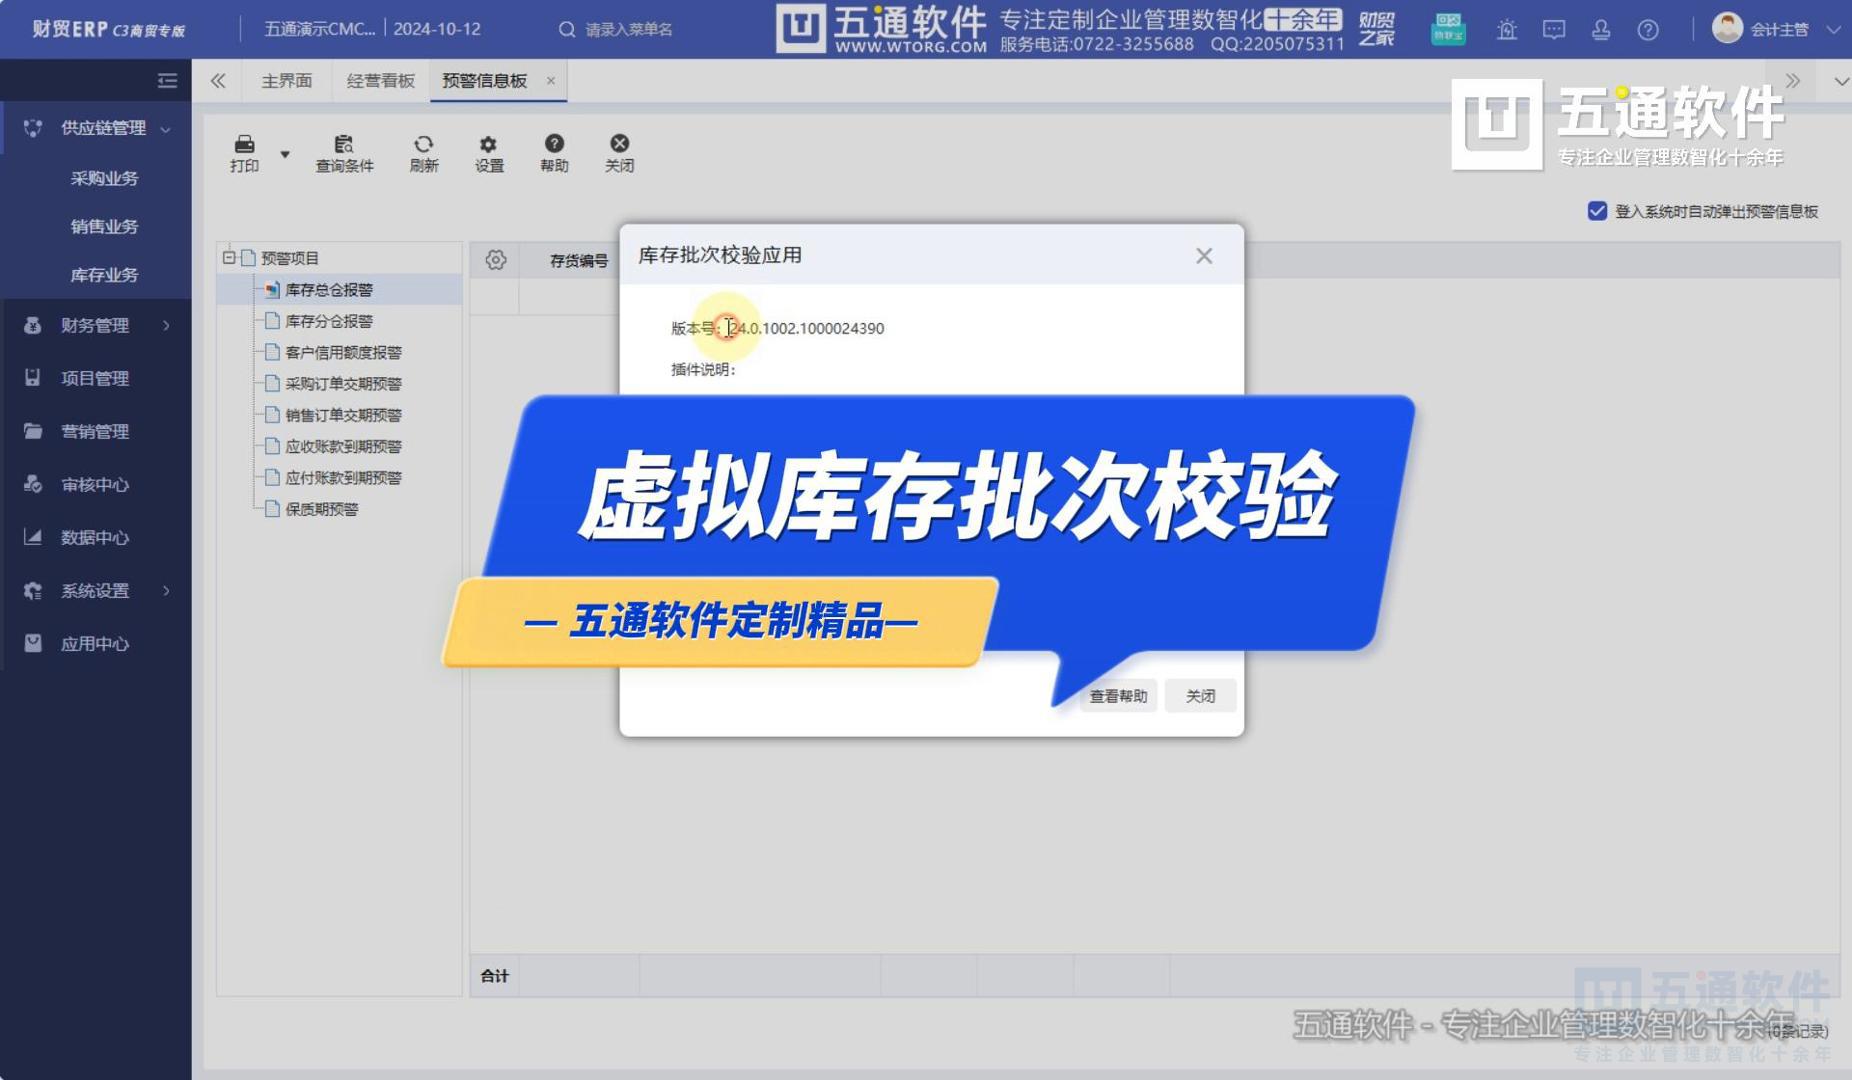This screenshot has height=1080, width=1852.
Task: Switch to the 主界面 tab
Action: tap(286, 81)
